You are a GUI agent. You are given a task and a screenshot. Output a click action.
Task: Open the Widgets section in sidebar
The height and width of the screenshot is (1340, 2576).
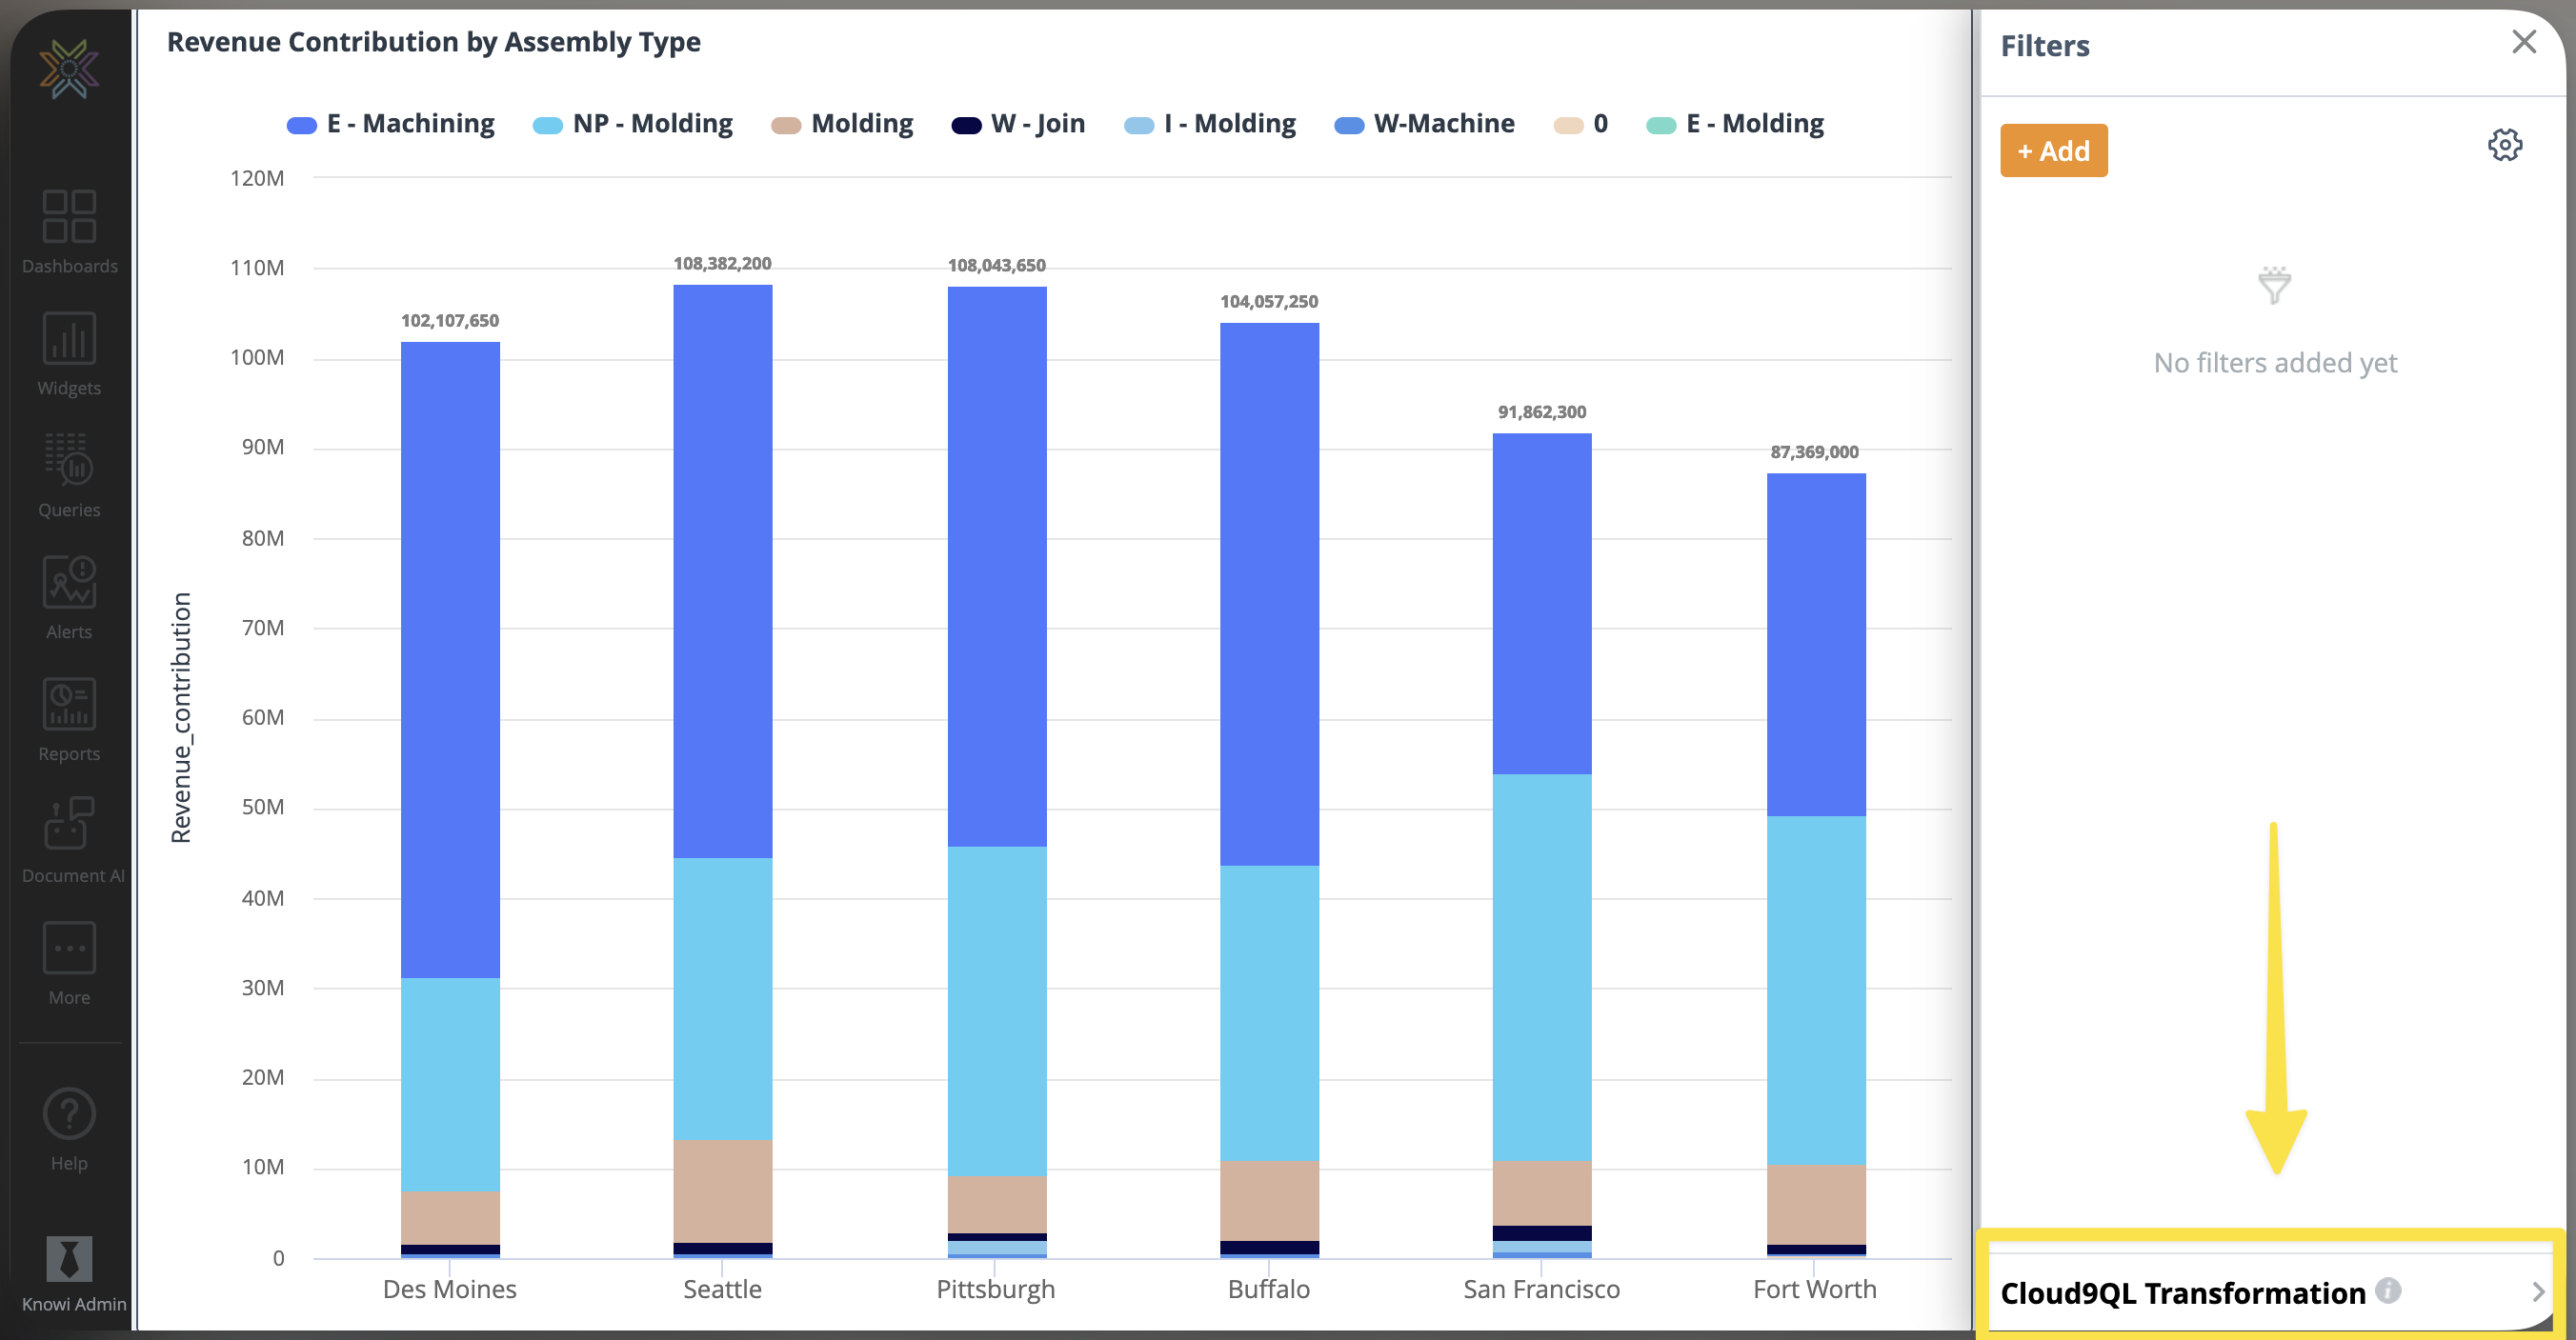point(69,353)
